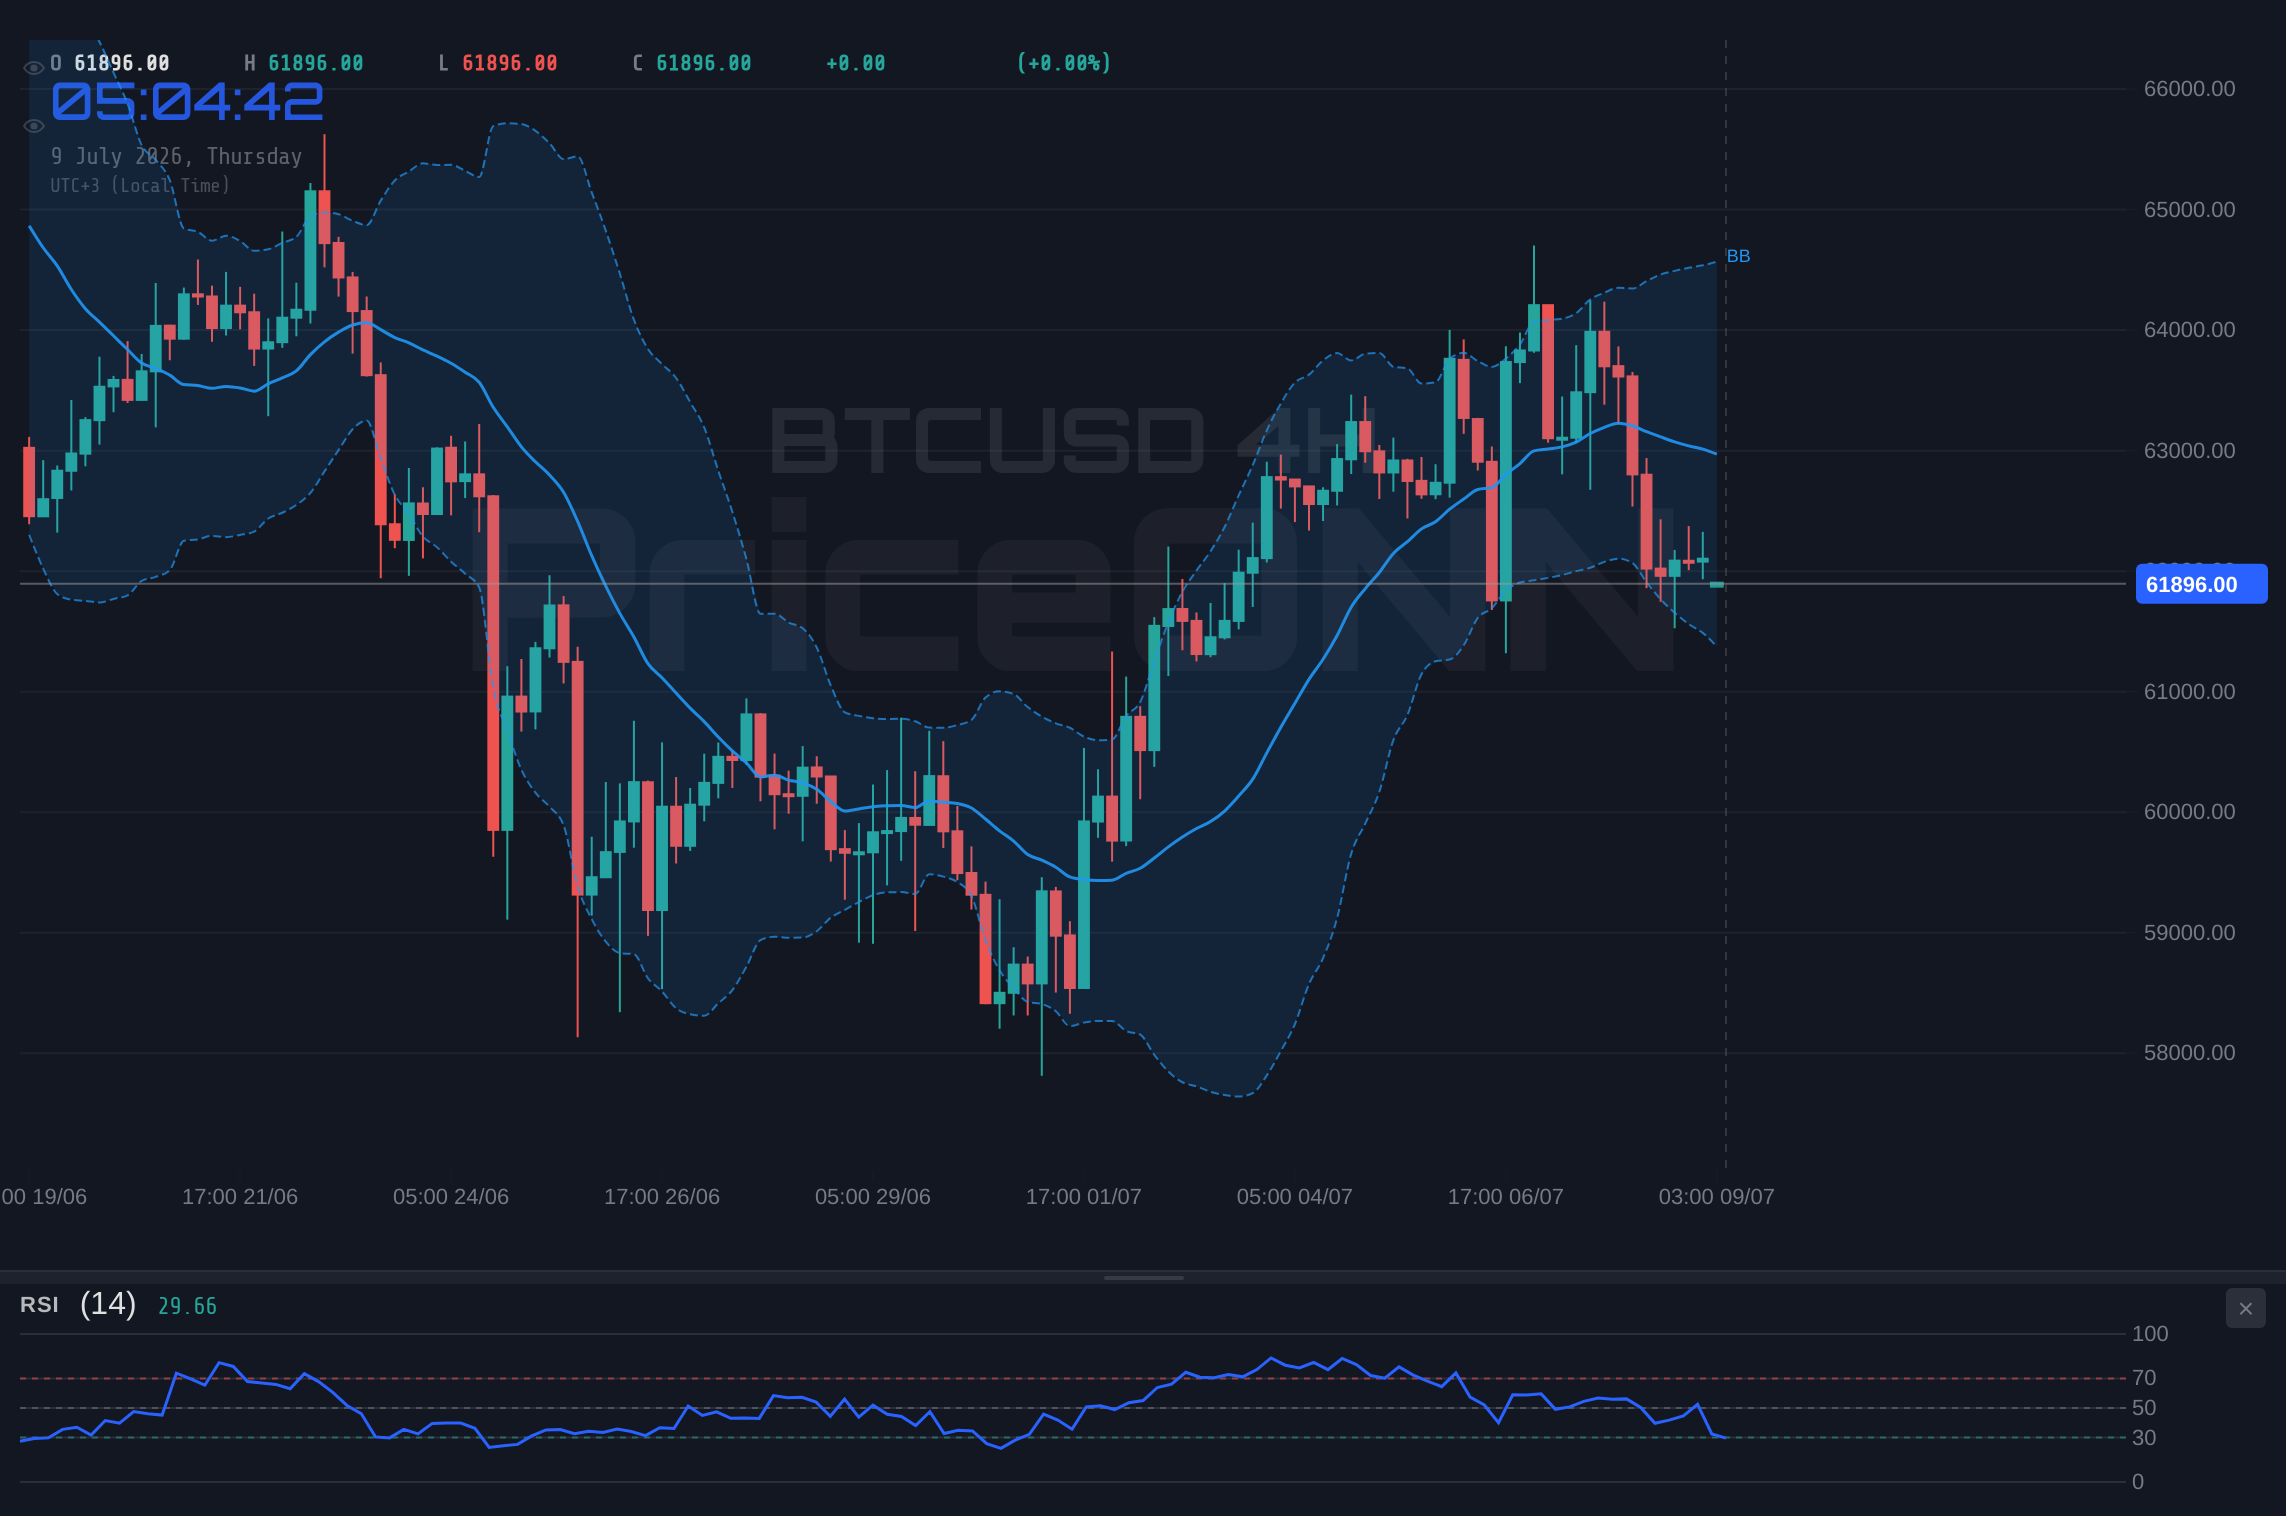Screen dimensions: 2286x1516
Task: Click the high value next to H
Action: coord(316,63)
